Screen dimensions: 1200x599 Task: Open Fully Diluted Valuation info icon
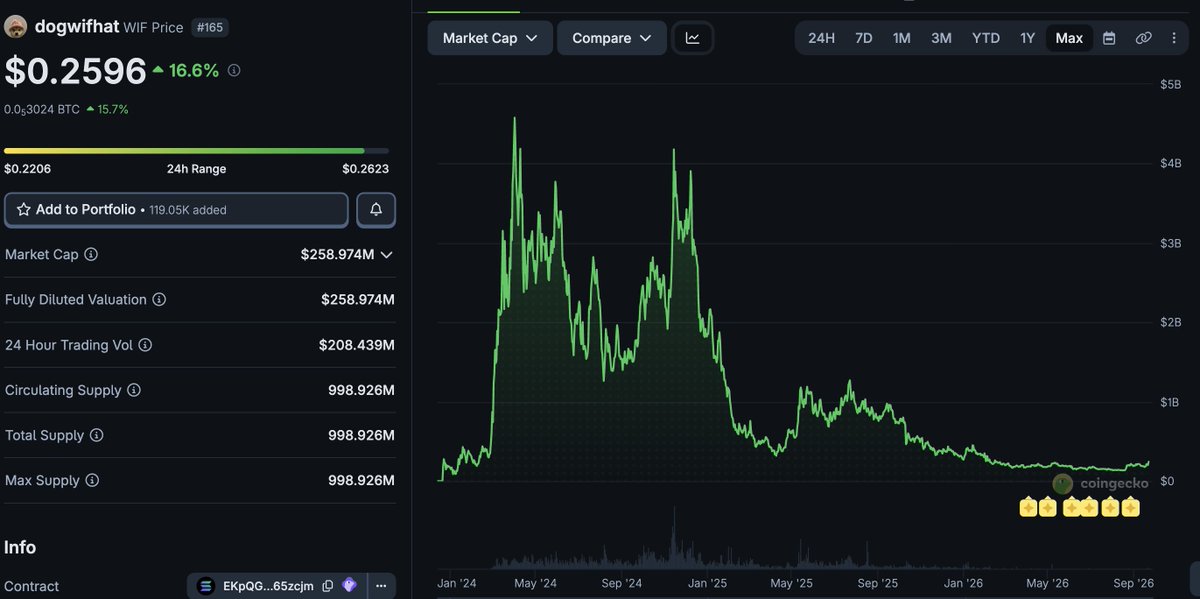[159, 300]
